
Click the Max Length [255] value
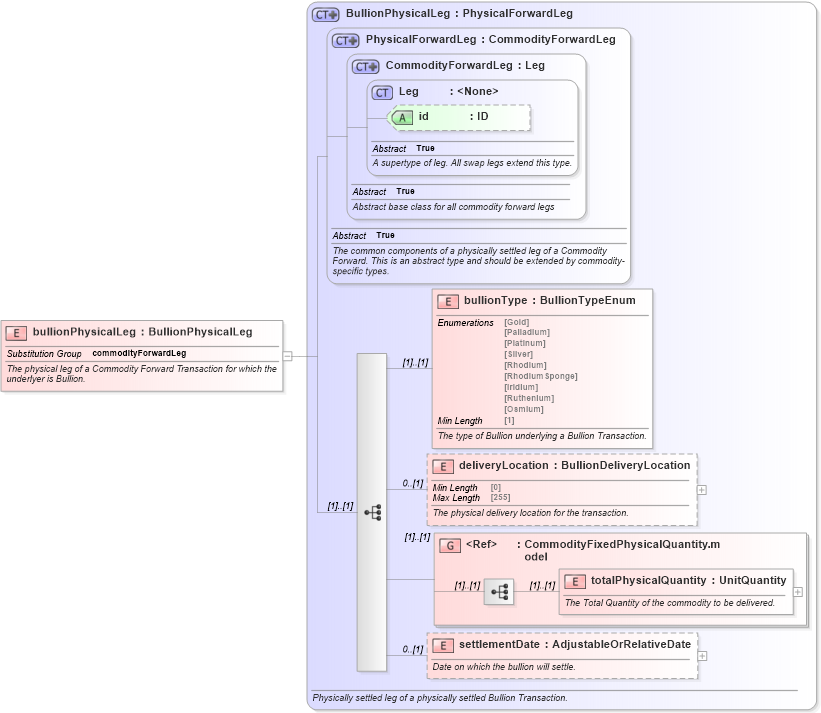point(500,497)
